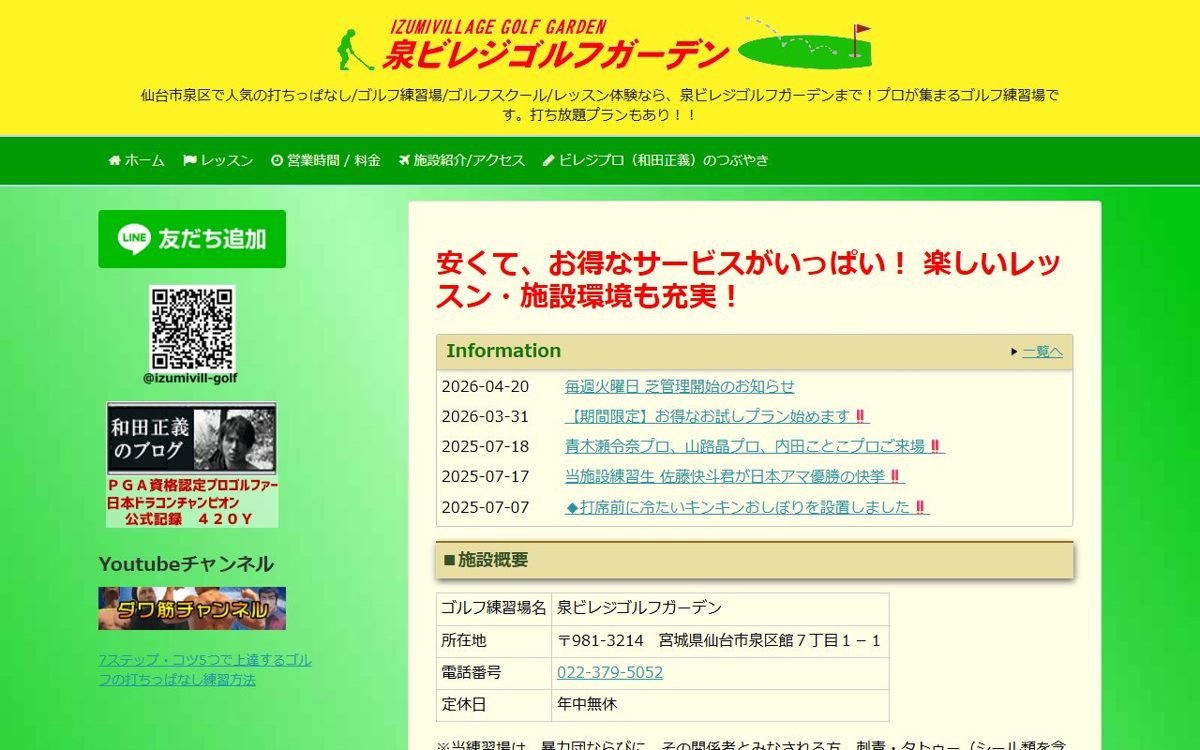The width and height of the screenshot is (1200, 750).
Task: Open the レッスン menu item
Action: pos(218,160)
